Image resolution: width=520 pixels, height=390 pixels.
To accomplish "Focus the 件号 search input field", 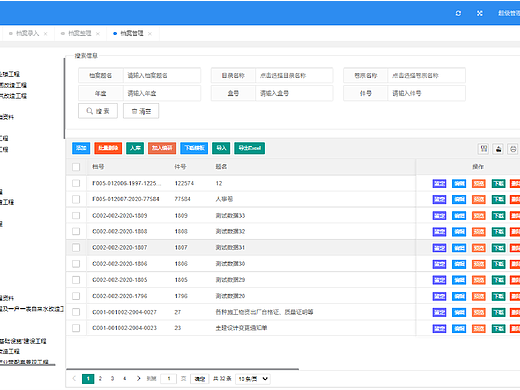I will coord(426,93).
